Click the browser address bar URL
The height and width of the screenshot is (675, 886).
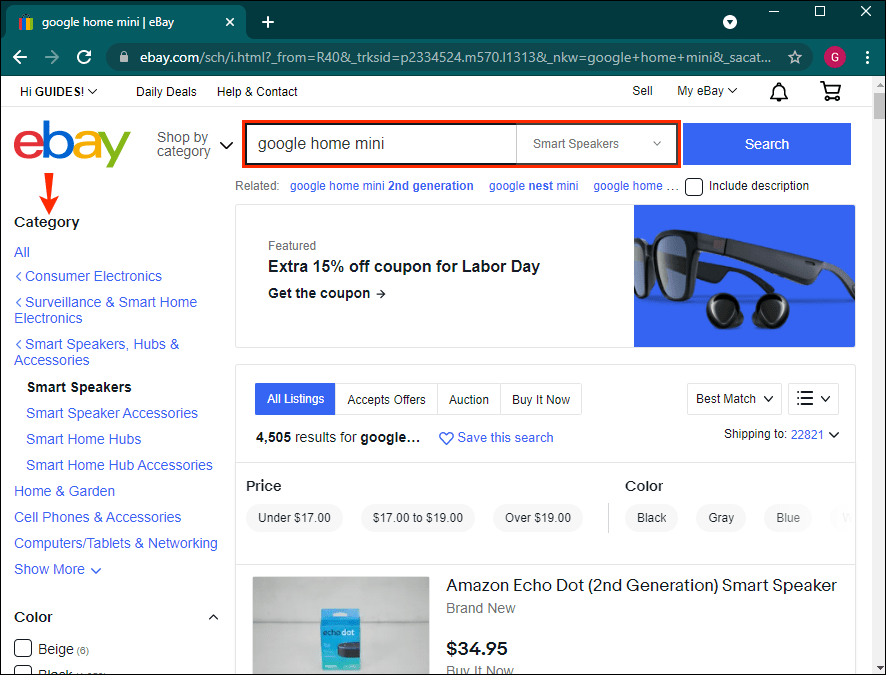coord(455,57)
